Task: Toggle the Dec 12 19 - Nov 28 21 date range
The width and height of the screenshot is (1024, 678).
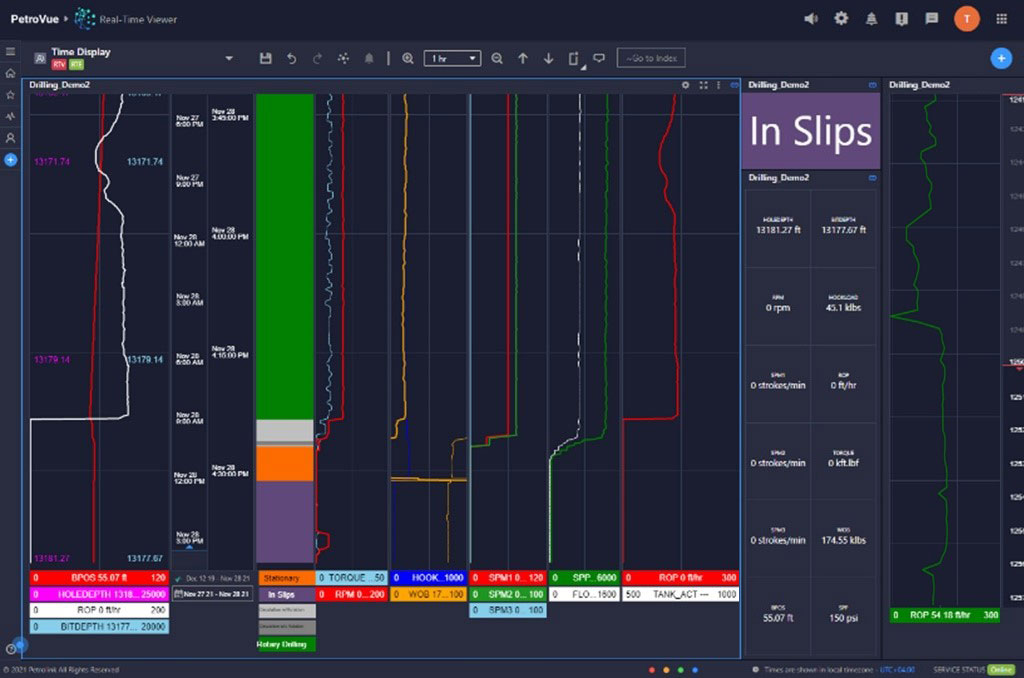Action: 211,579
